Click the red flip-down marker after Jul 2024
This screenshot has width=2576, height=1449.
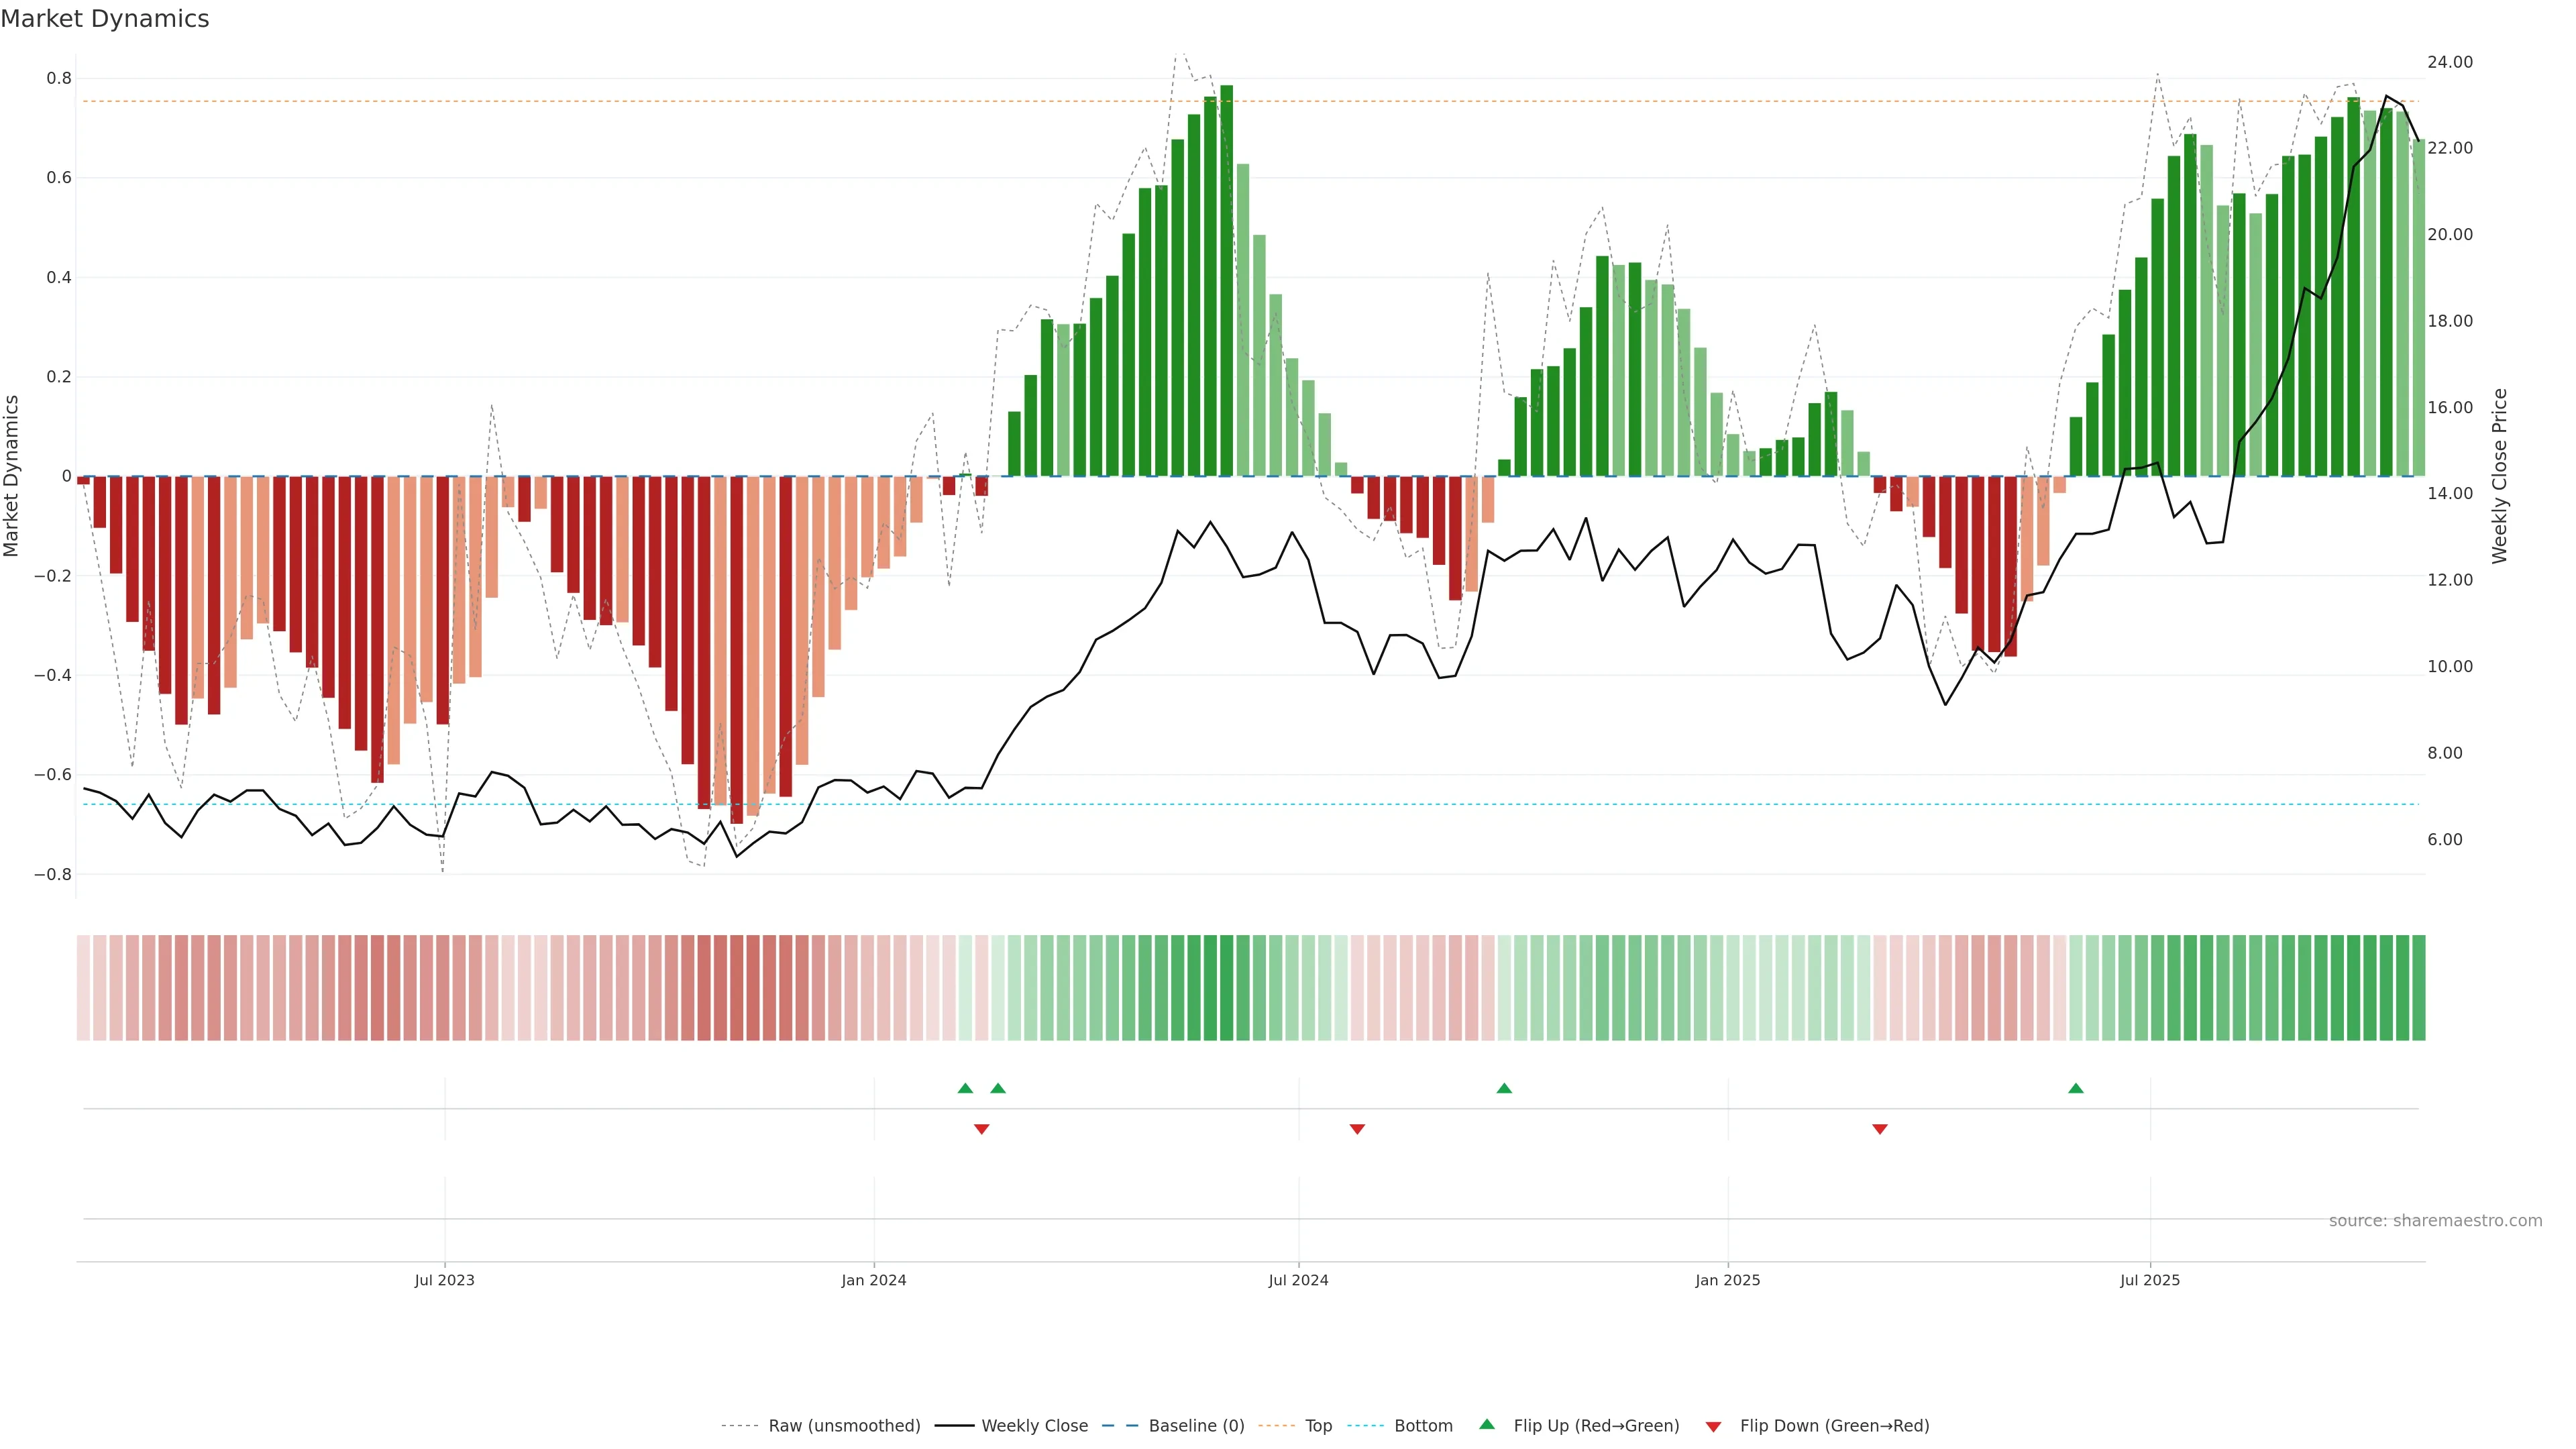[x=1357, y=1129]
